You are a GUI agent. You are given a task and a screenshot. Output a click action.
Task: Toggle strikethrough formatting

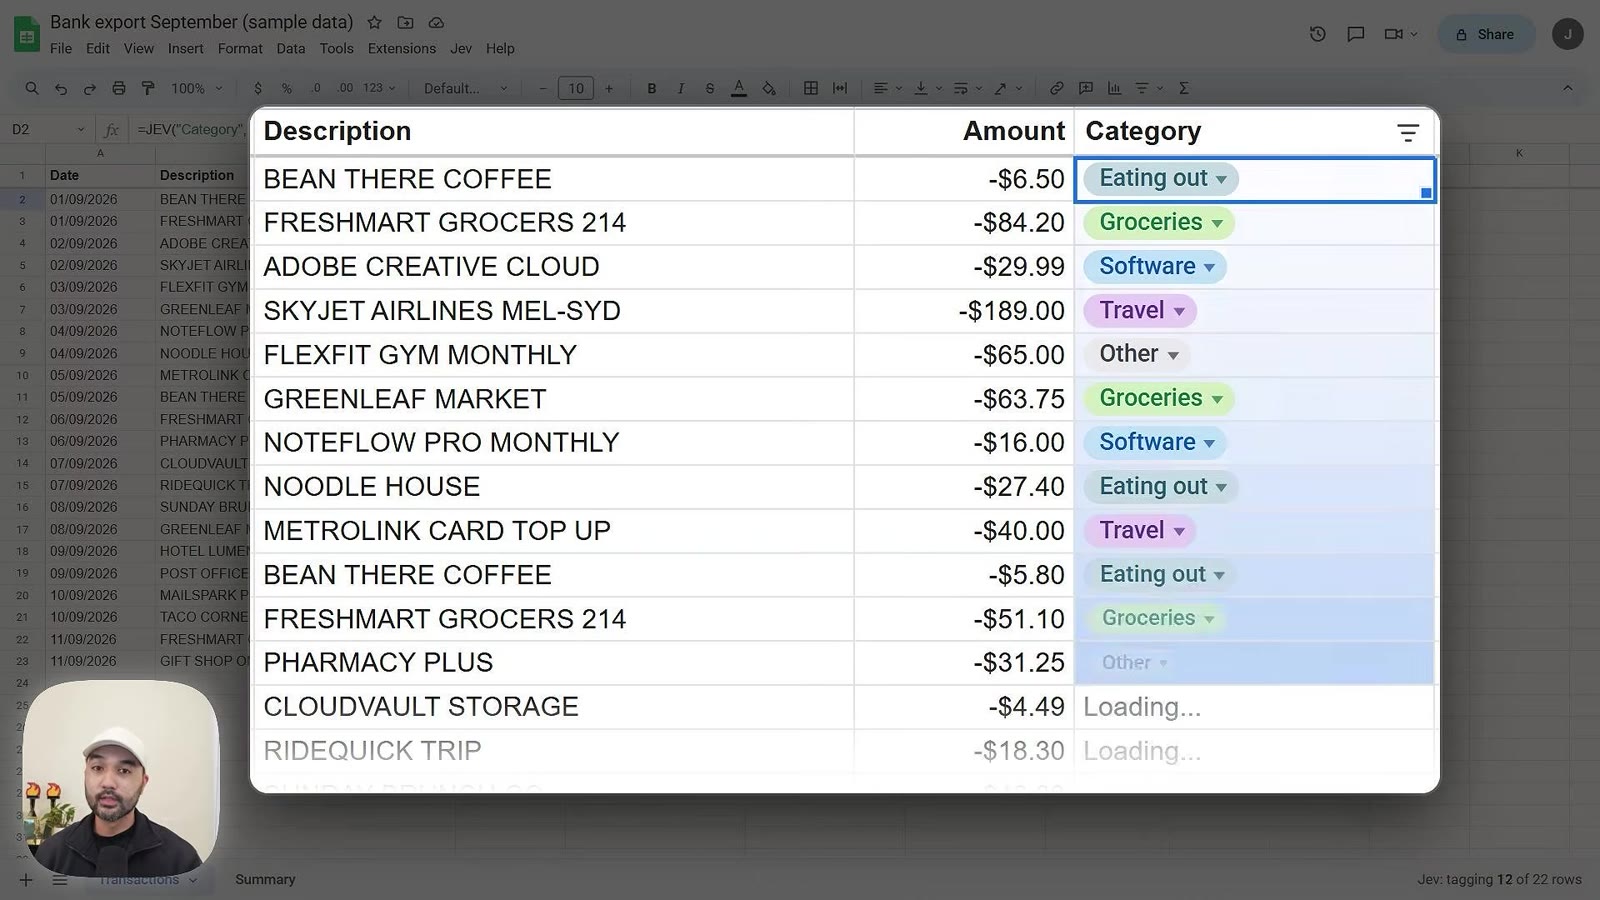click(710, 88)
